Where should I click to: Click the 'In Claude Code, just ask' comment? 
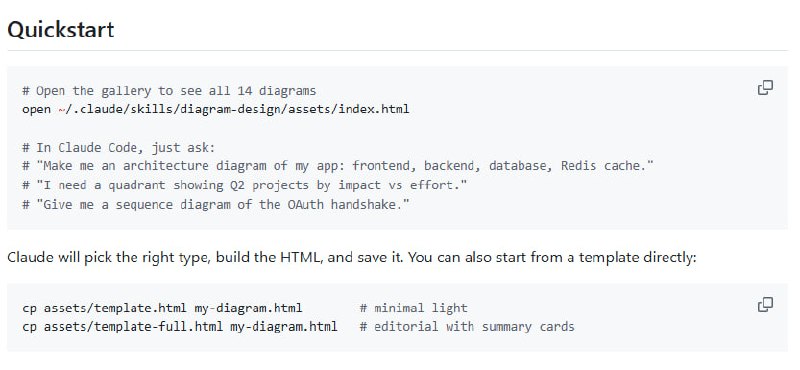[119, 148]
